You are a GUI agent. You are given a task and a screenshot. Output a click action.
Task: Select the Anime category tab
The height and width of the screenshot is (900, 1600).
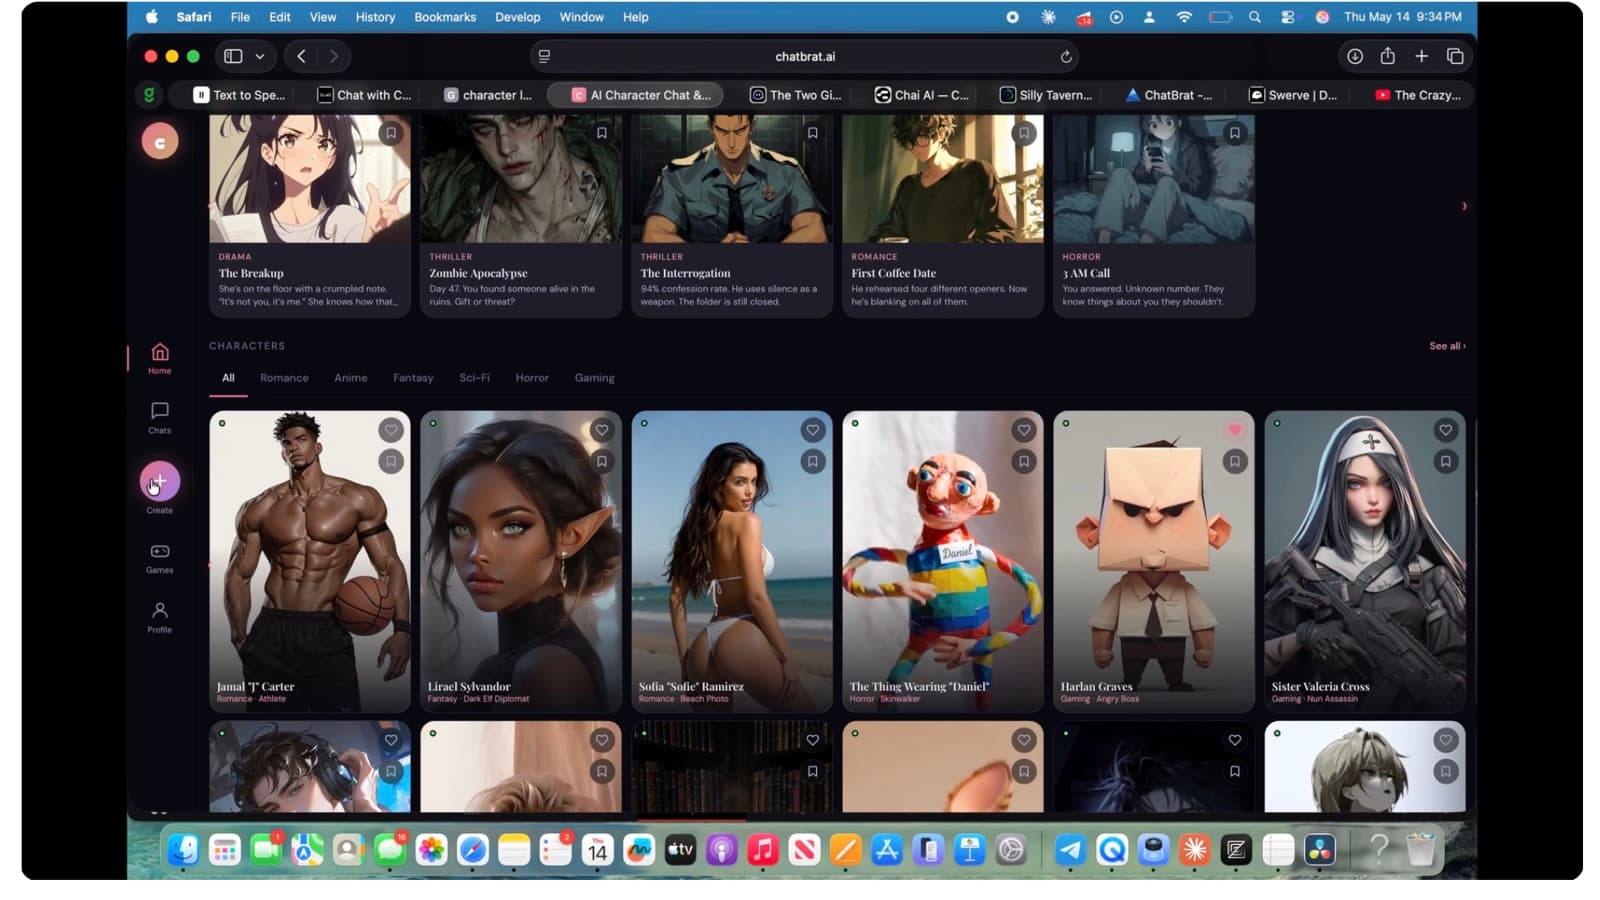point(350,378)
